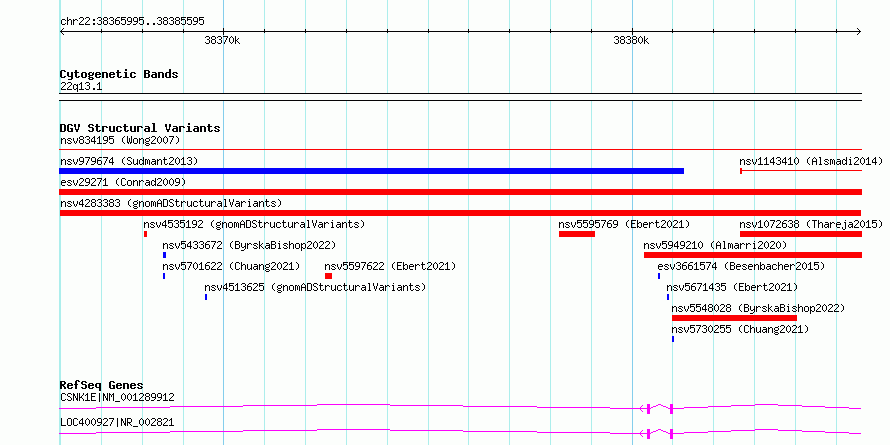Select the blue nsv5730255 marker
Screen dimensions: 890x445
click(673, 339)
